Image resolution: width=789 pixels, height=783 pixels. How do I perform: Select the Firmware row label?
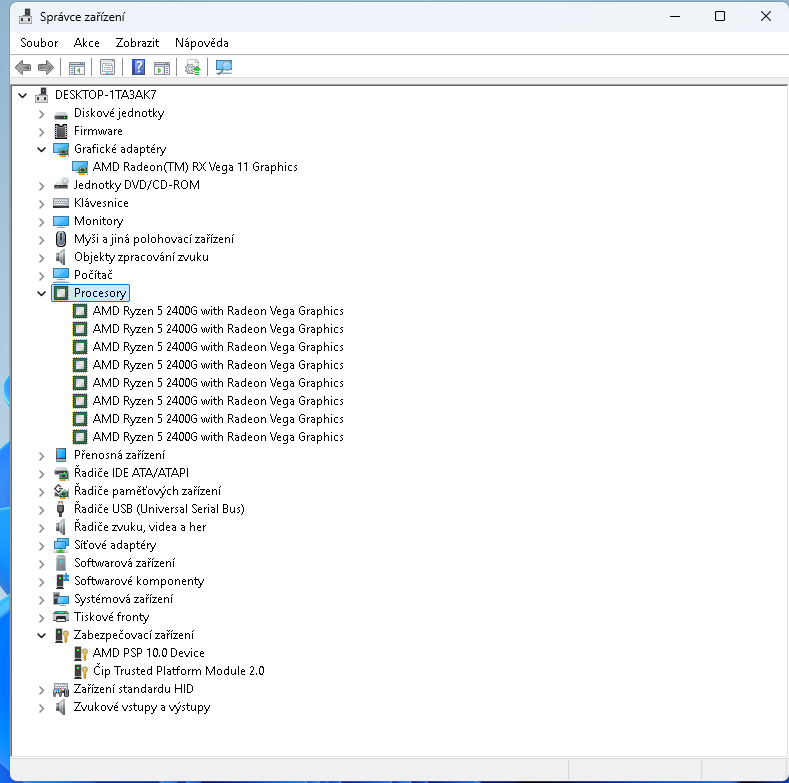click(x=98, y=131)
